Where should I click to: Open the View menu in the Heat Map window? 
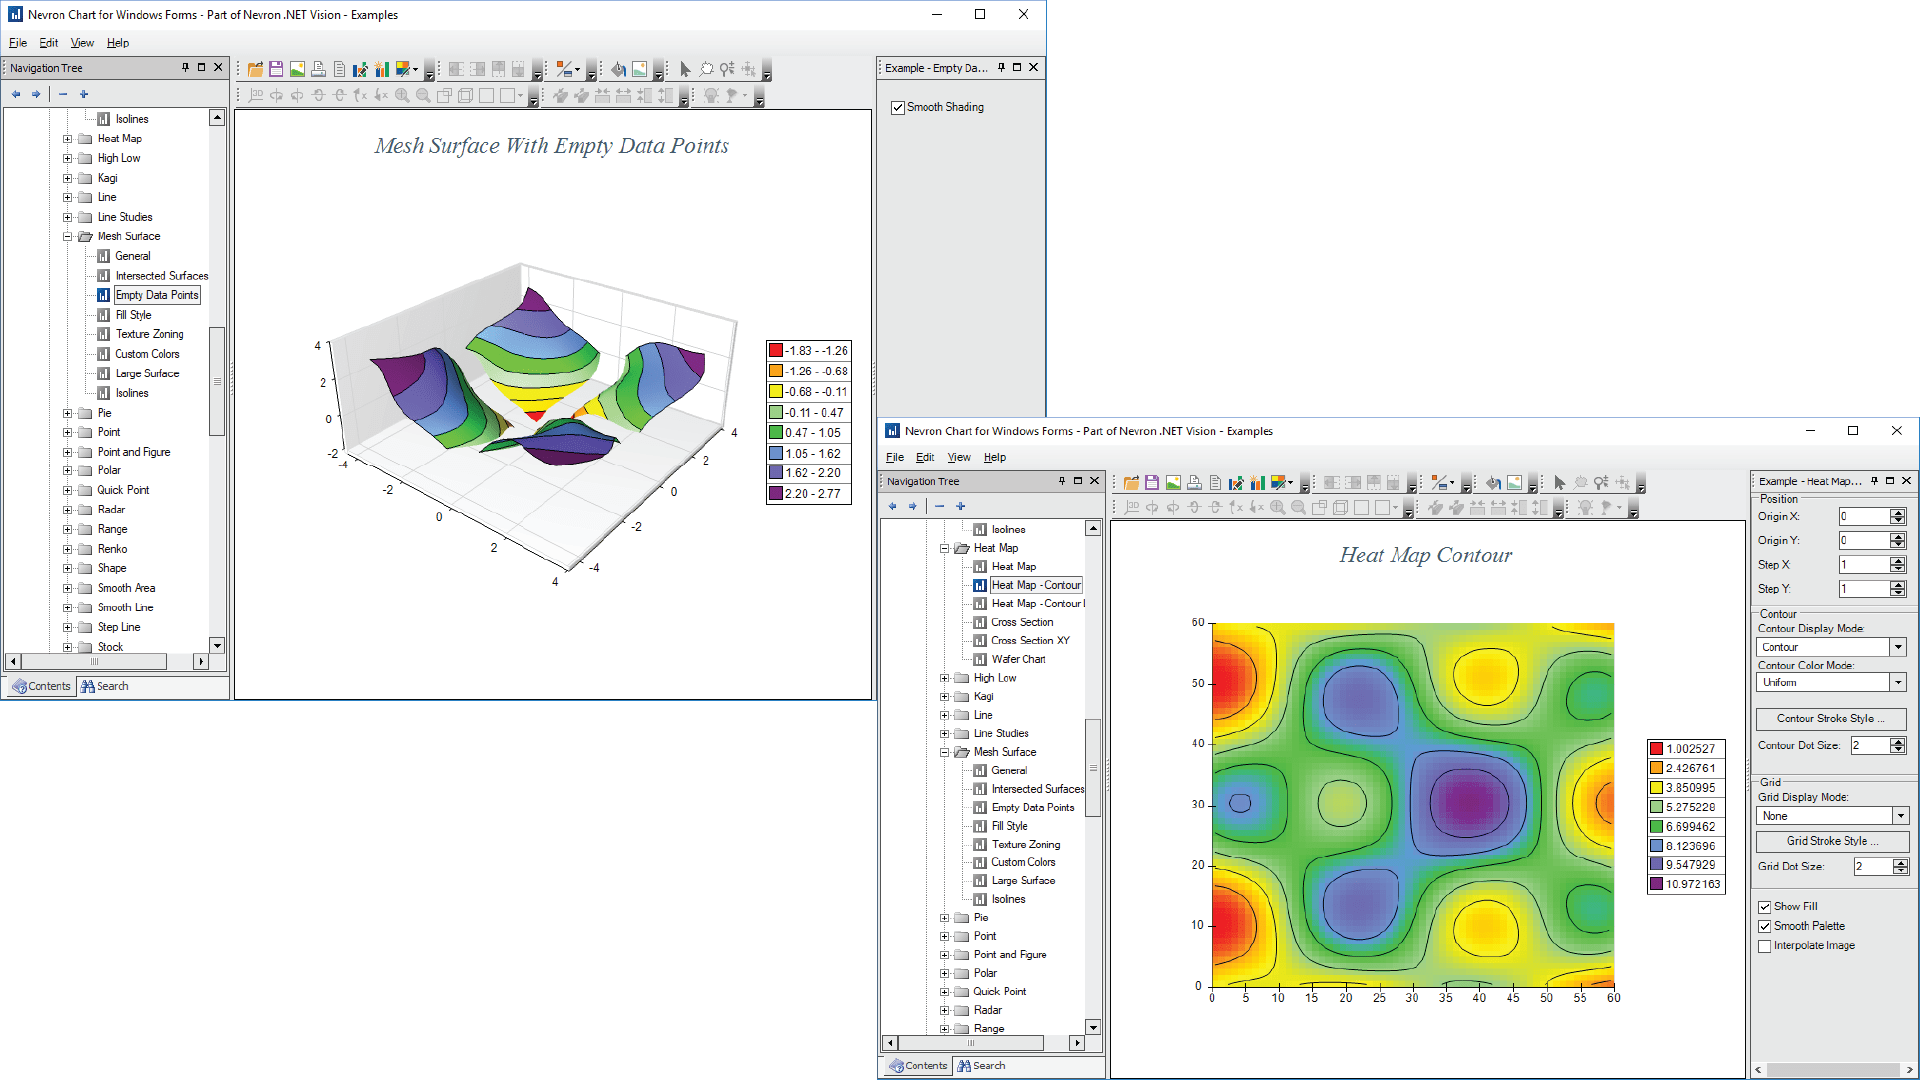click(x=958, y=457)
